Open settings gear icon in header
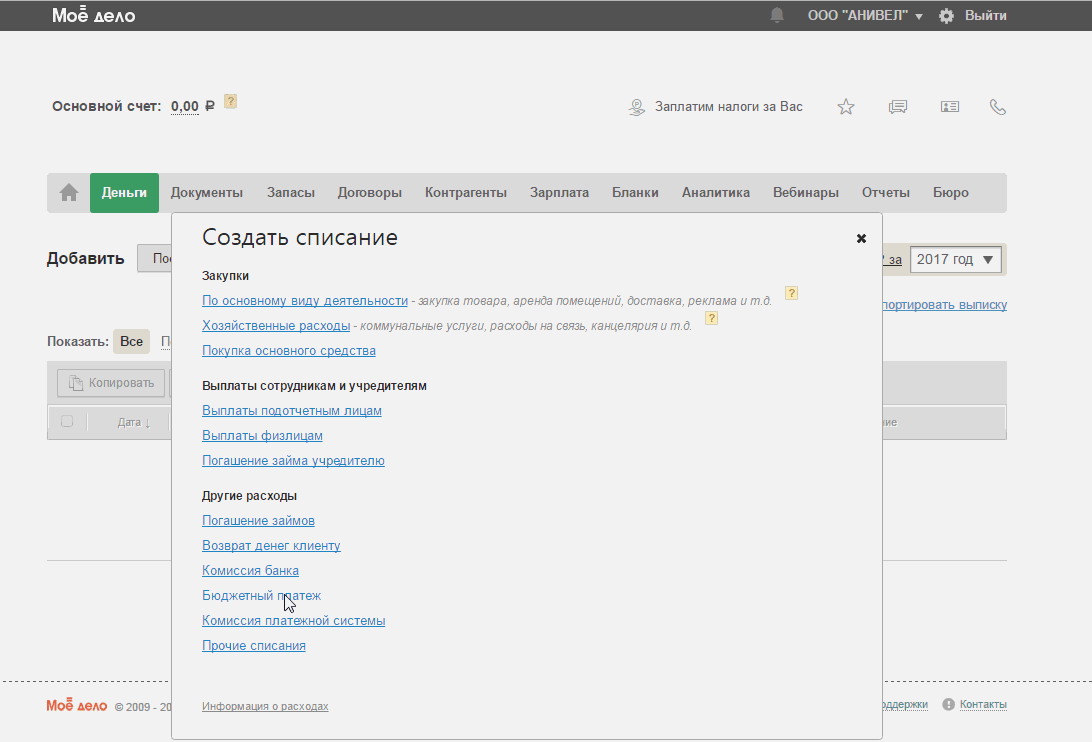The height and width of the screenshot is (742, 1092). click(946, 16)
